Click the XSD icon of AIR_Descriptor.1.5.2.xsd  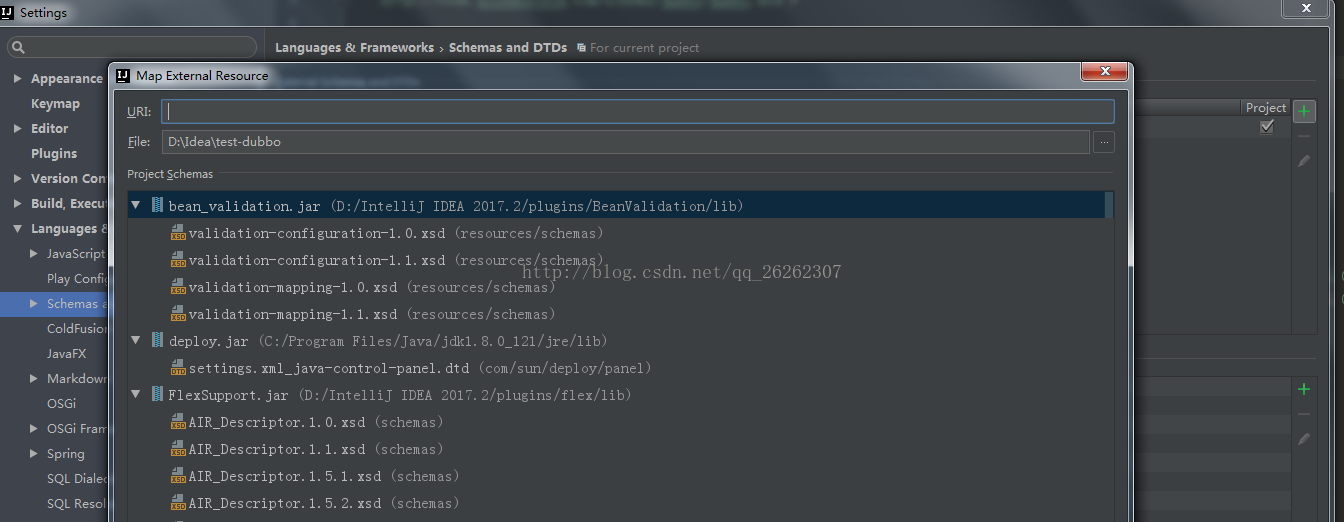pos(178,503)
